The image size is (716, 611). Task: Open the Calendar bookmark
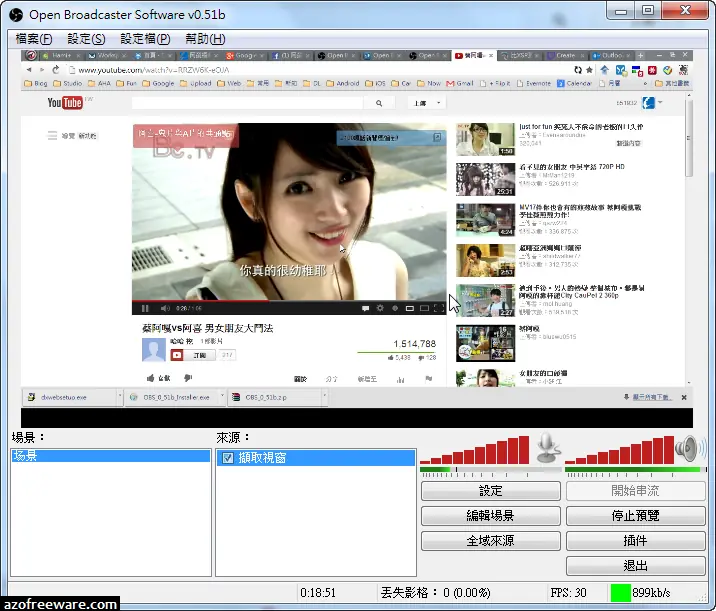(574, 83)
